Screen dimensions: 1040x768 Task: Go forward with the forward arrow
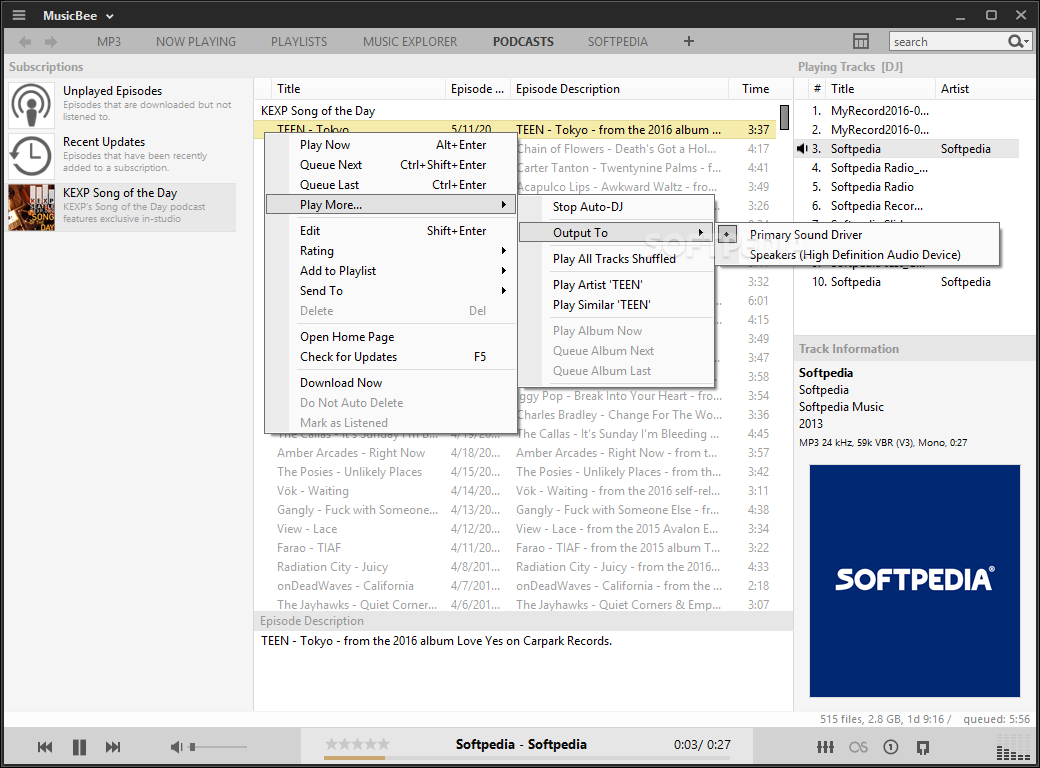click(50, 42)
